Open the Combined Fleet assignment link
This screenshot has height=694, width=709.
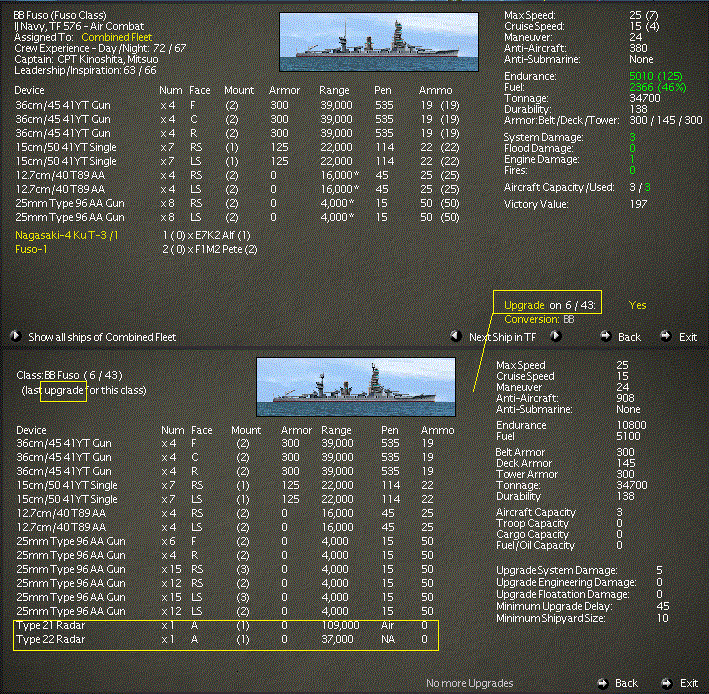[117, 37]
